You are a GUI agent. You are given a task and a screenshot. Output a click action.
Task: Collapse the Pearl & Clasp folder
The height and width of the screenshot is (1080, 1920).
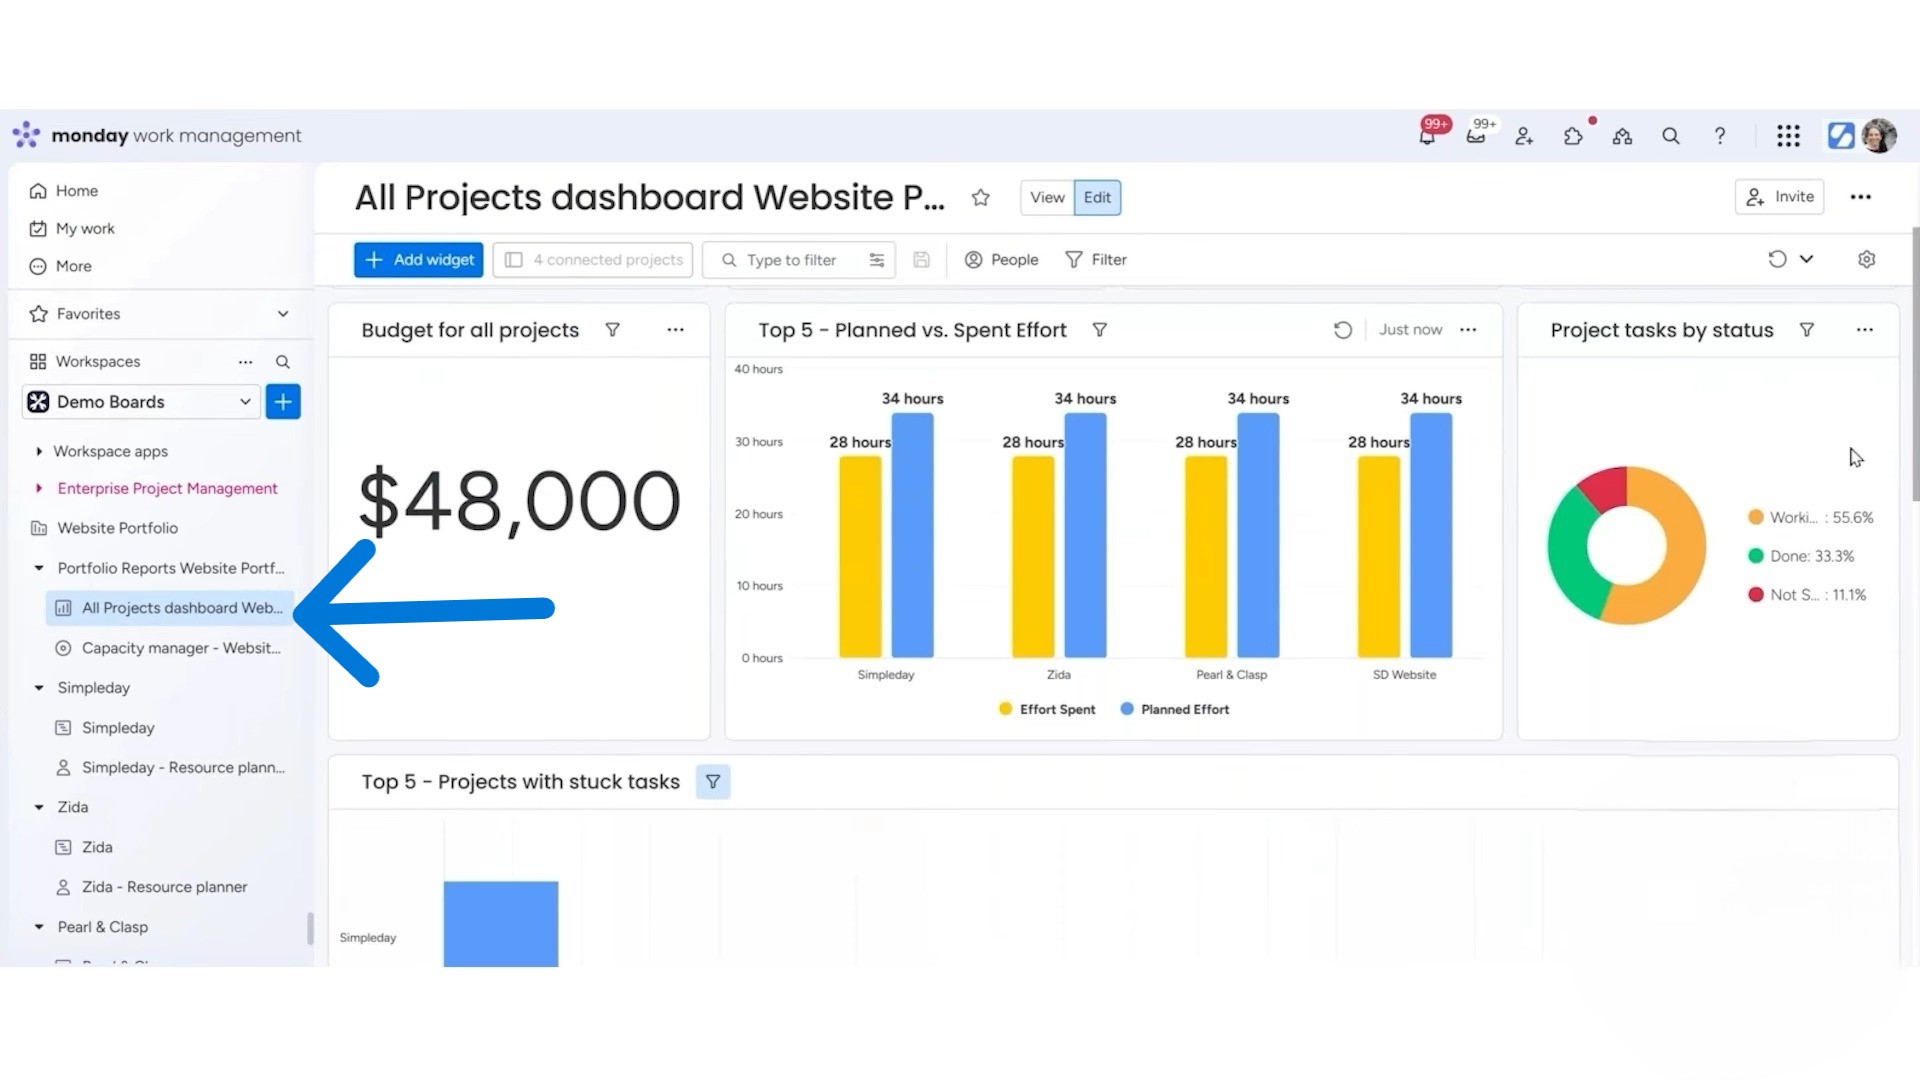[39, 927]
